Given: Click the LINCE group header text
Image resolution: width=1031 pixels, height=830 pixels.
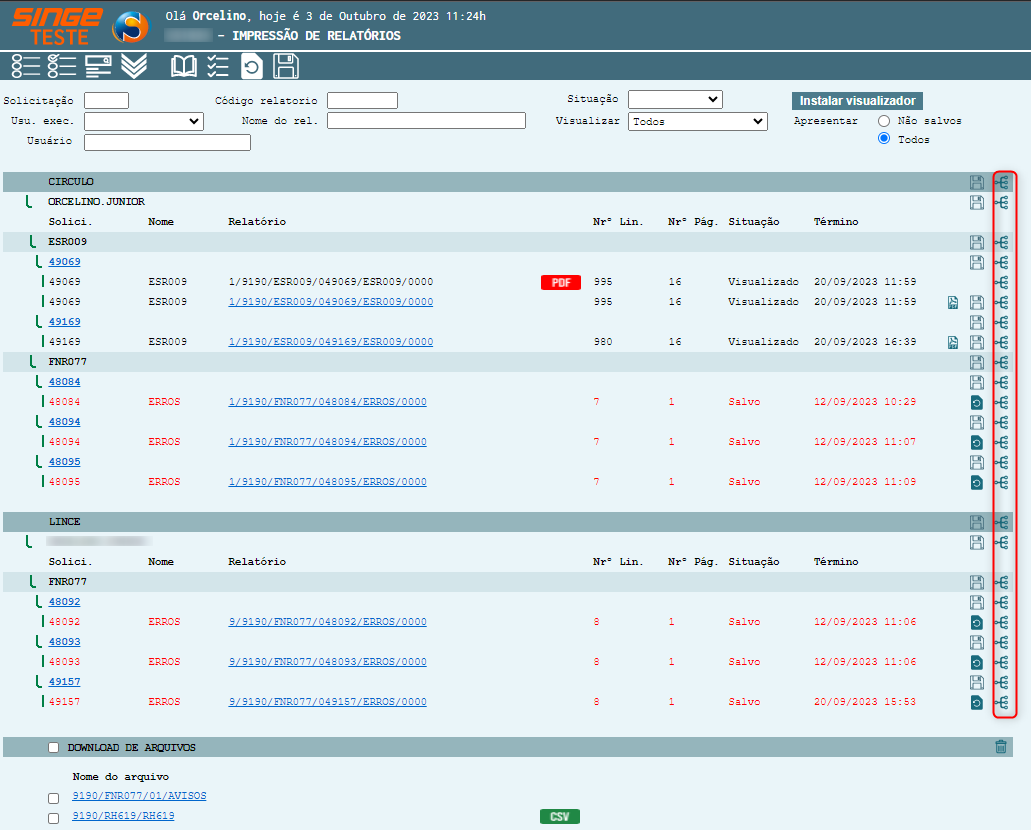Looking at the screenshot, I should click(x=64, y=522).
